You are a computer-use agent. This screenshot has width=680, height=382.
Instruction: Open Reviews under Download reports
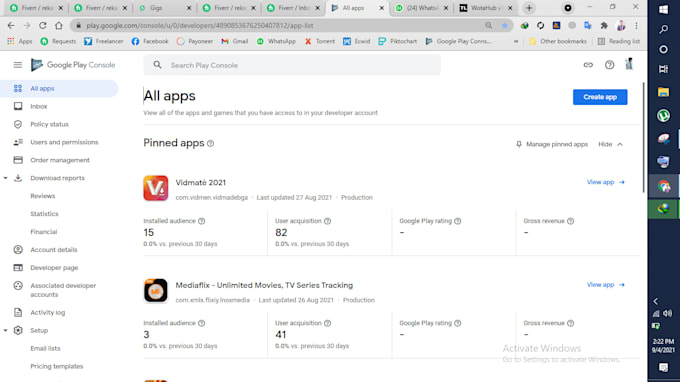pos(42,196)
